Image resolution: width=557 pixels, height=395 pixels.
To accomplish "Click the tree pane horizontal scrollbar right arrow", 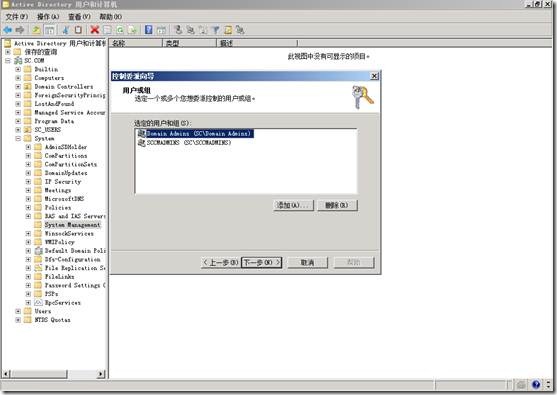I will [x=101, y=374].
